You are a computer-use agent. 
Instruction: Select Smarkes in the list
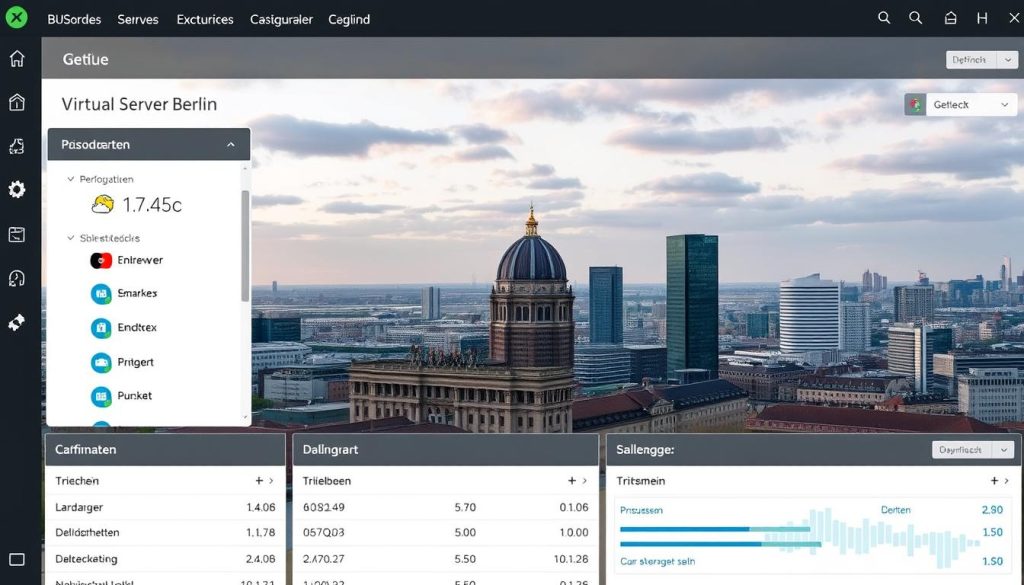coord(137,293)
